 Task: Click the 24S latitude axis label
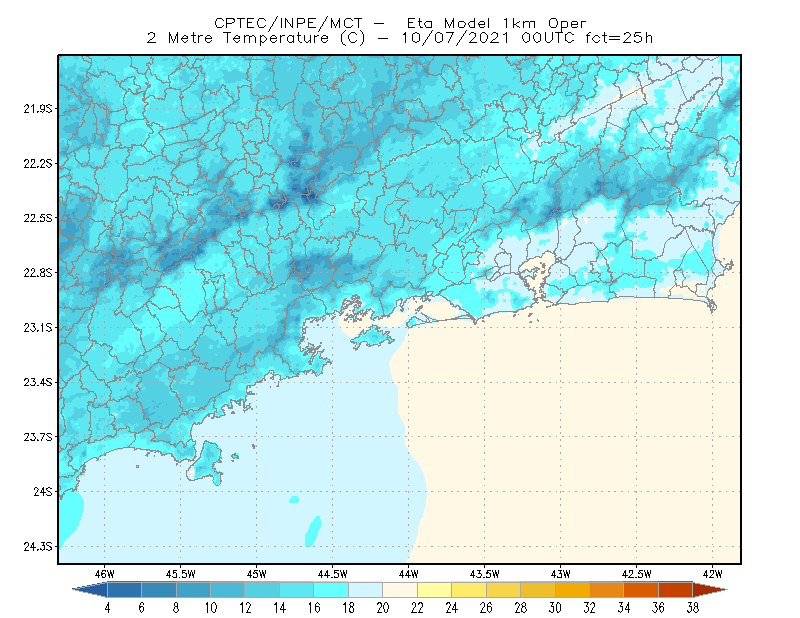pyautogui.click(x=43, y=491)
